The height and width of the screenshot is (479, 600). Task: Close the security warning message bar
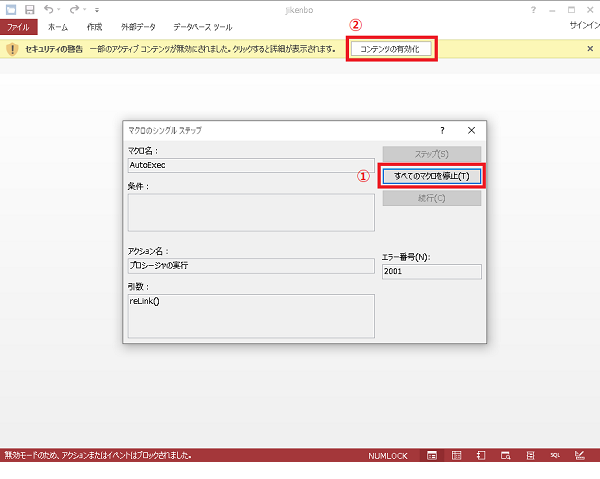tap(589, 49)
